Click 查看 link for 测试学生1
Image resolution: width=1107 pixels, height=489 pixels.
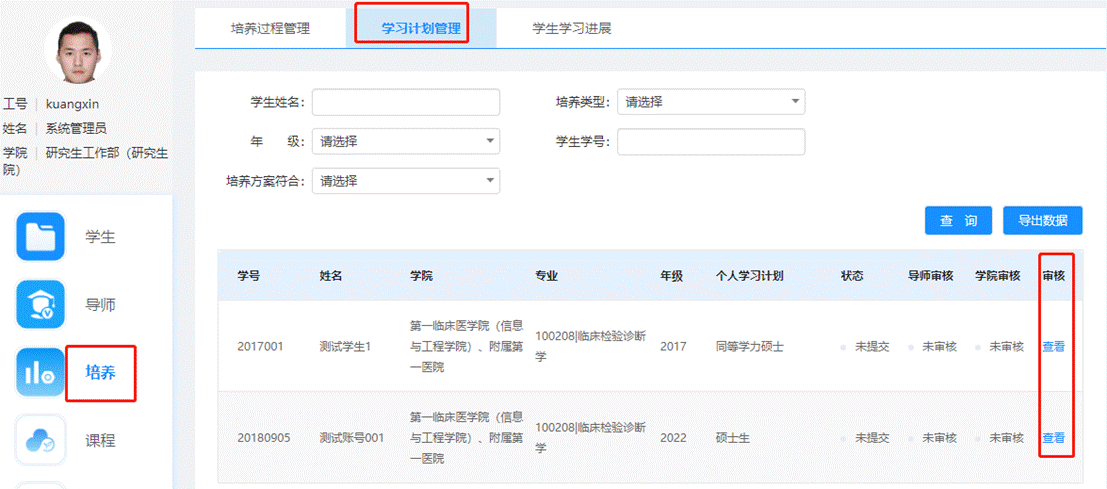[x=1053, y=347]
